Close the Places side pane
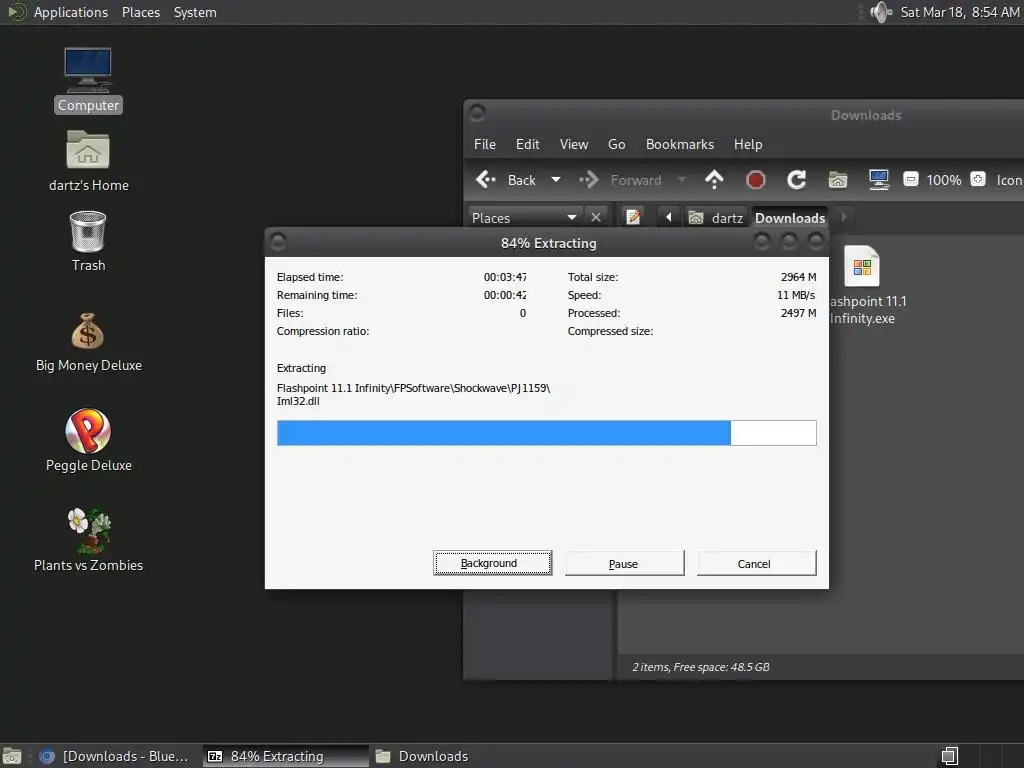This screenshot has width=1024, height=768. 596,217
